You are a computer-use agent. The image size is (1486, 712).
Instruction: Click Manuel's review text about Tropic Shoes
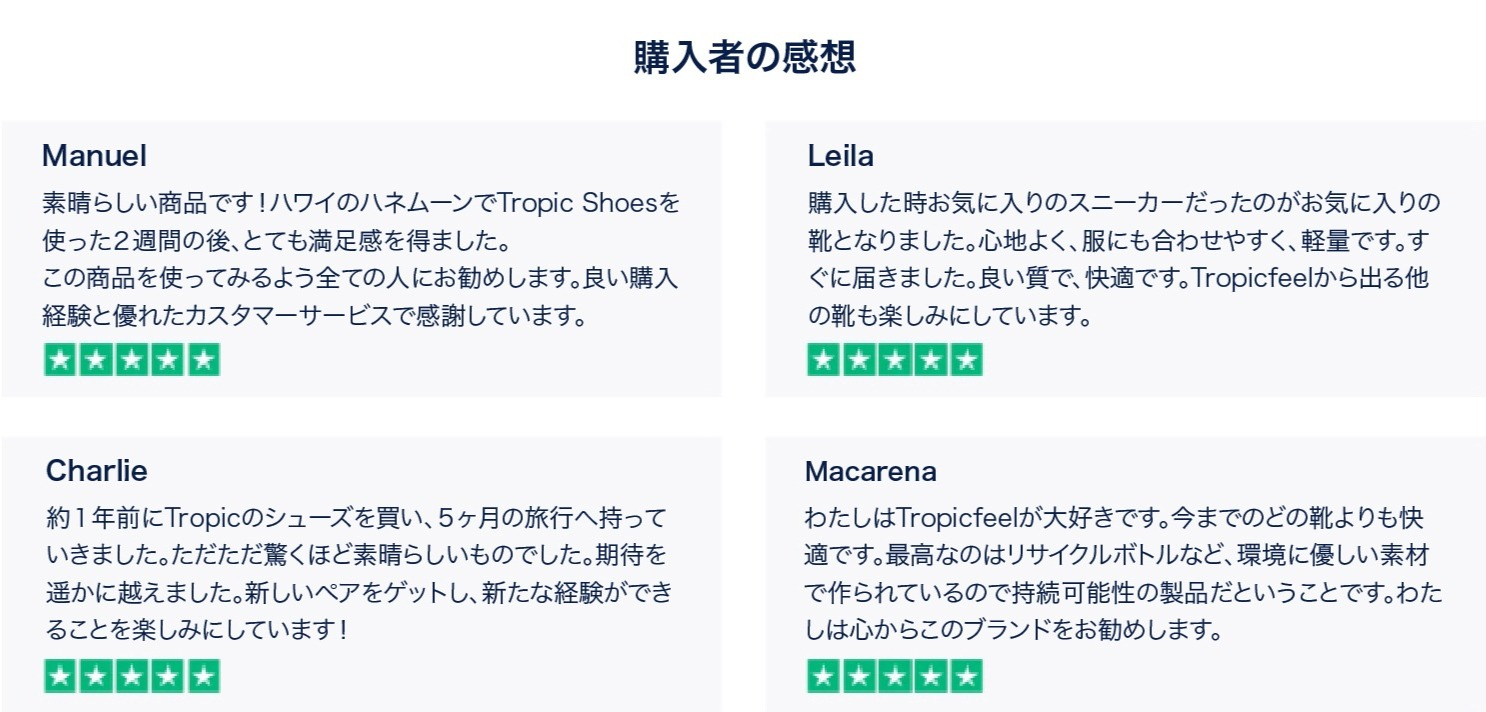(x=360, y=260)
